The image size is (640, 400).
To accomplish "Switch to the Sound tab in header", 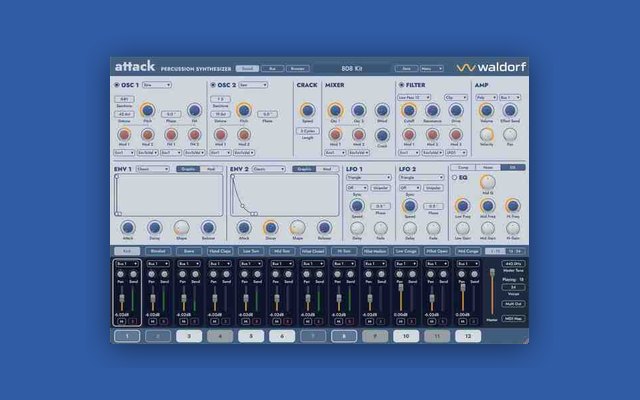I will 247,69.
